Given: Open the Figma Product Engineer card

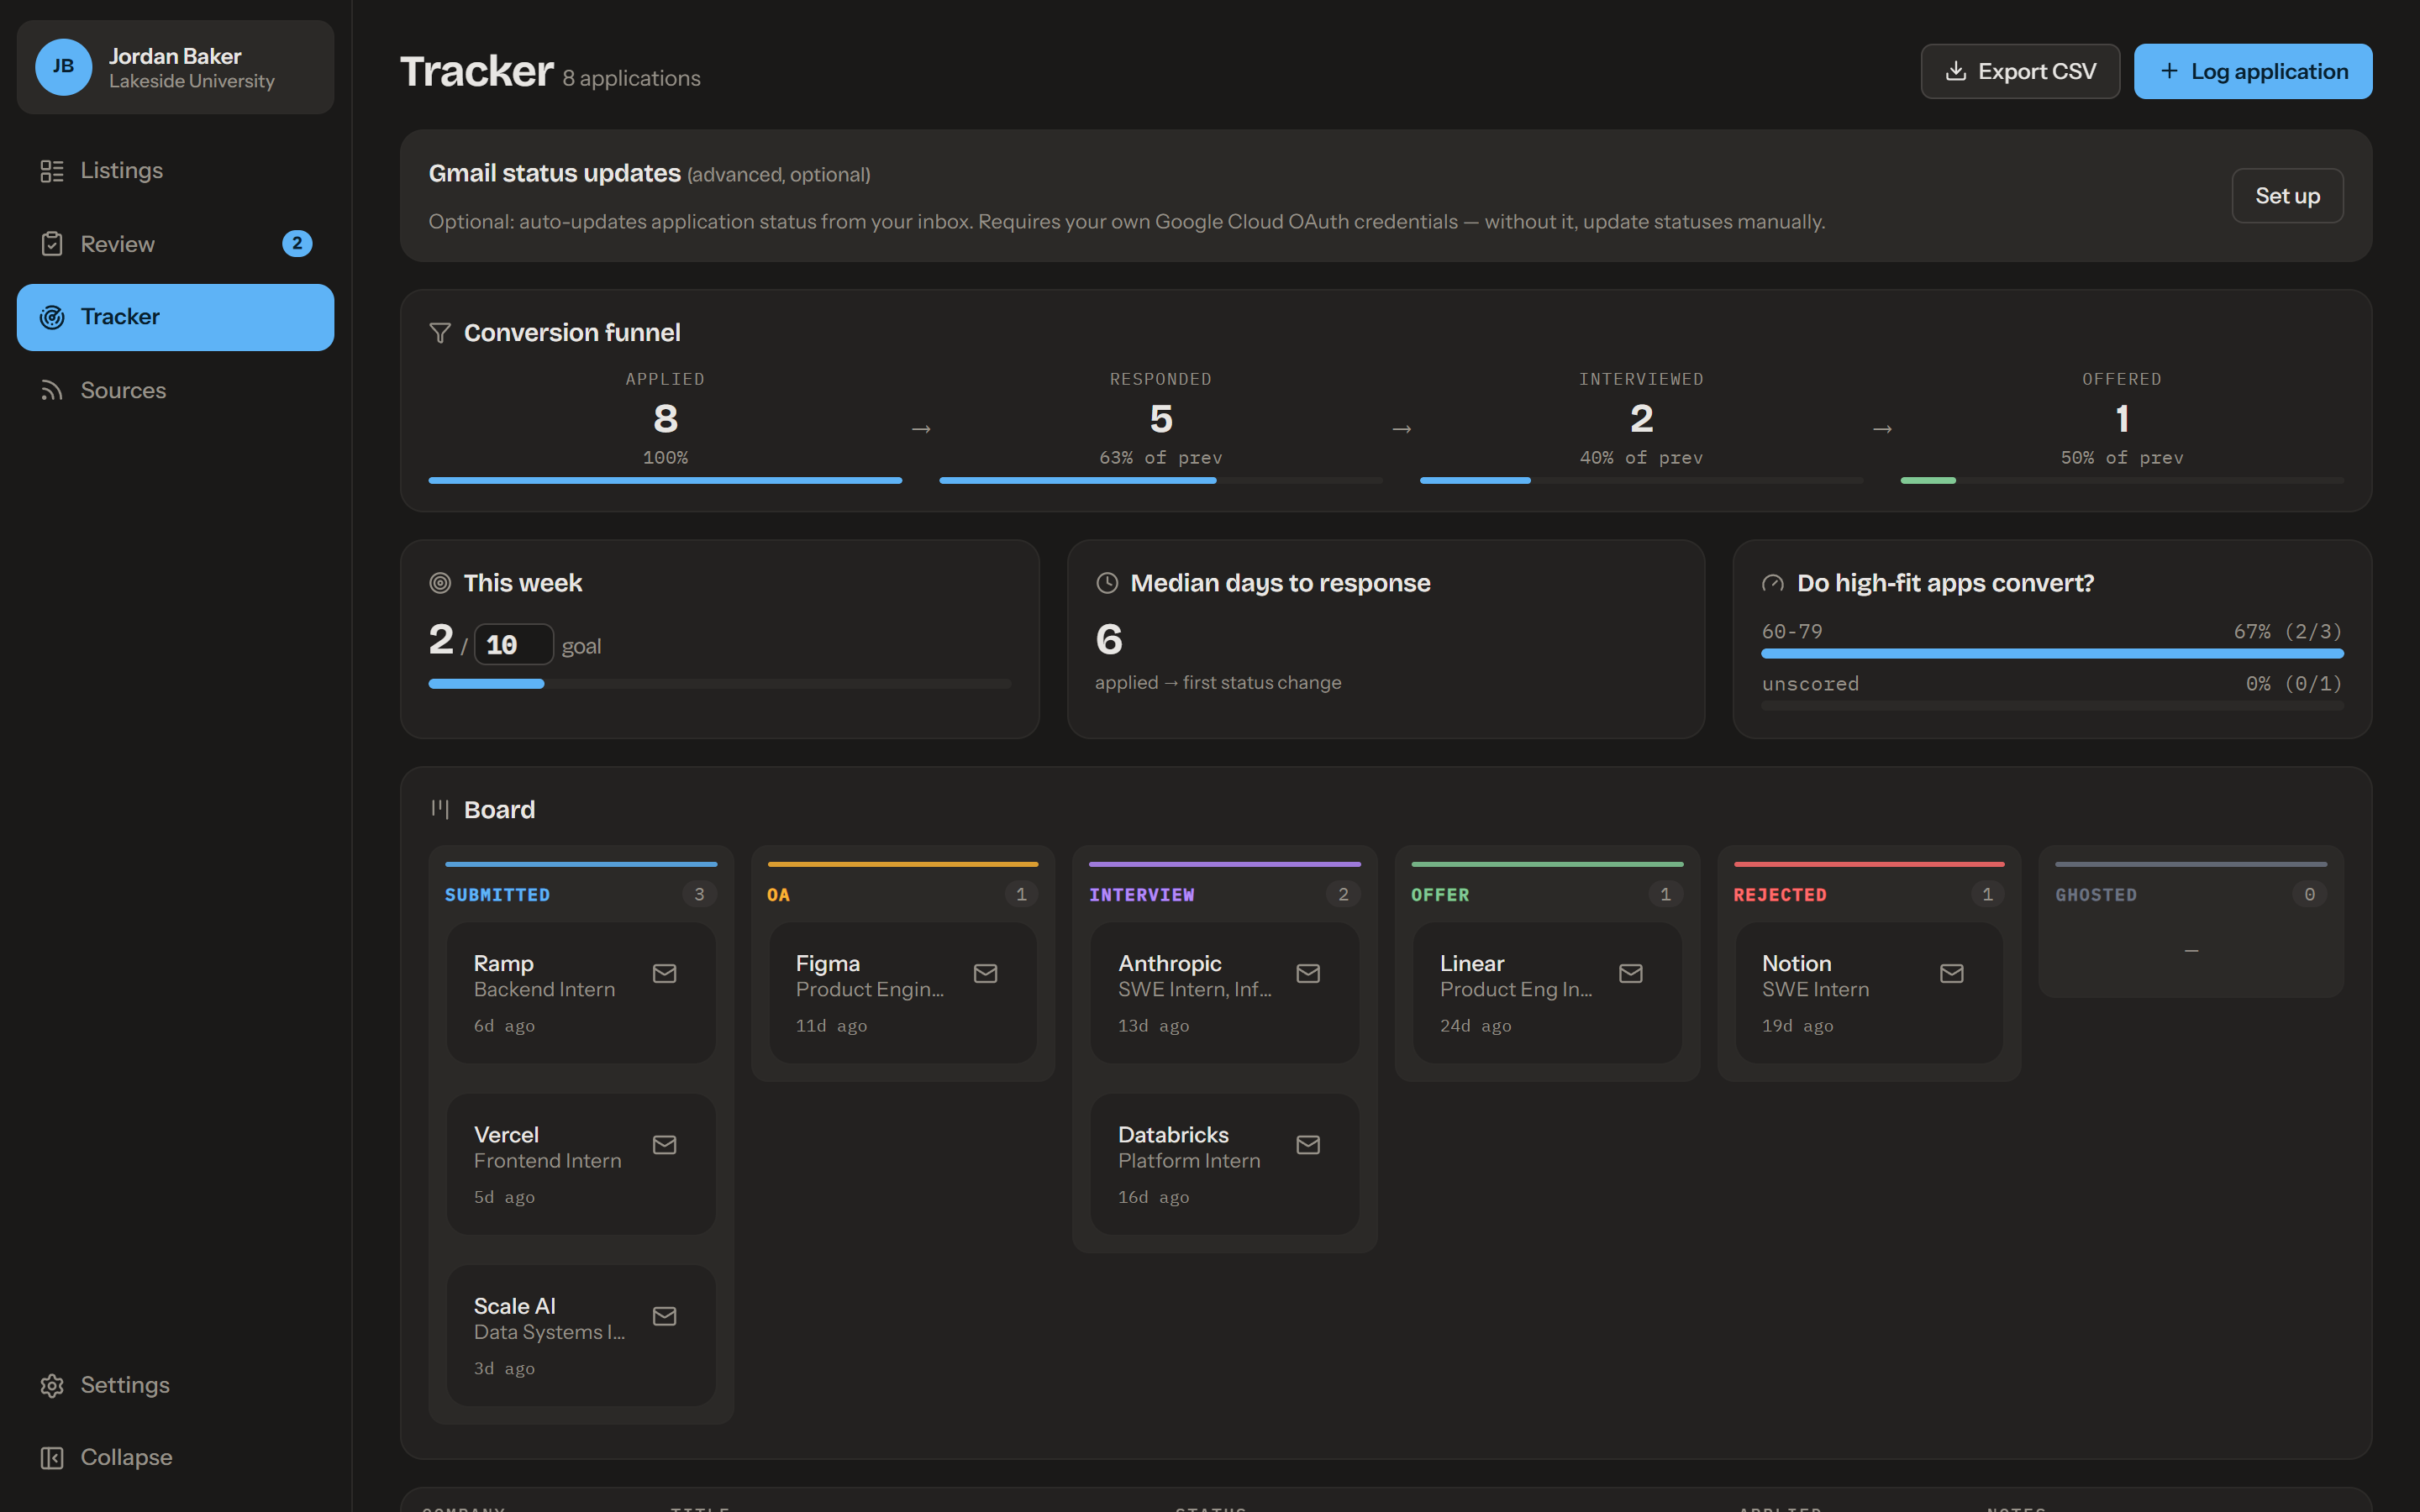Looking at the screenshot, I should click(x=903, y=993).
